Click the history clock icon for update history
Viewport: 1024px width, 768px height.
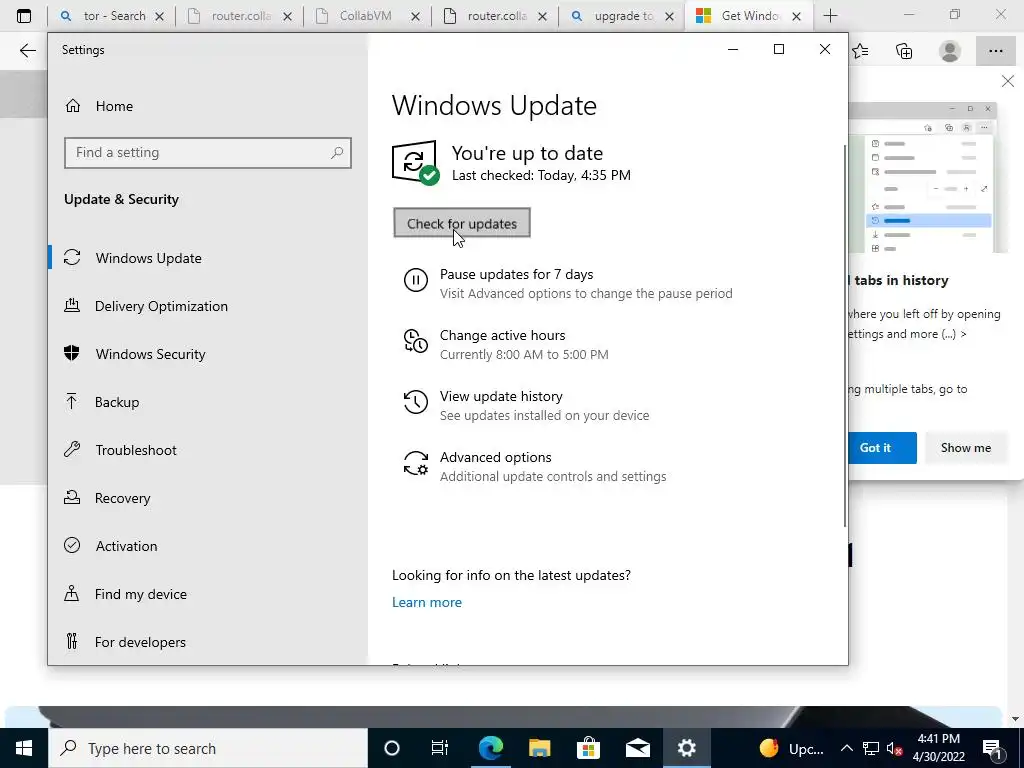point(415,402)
